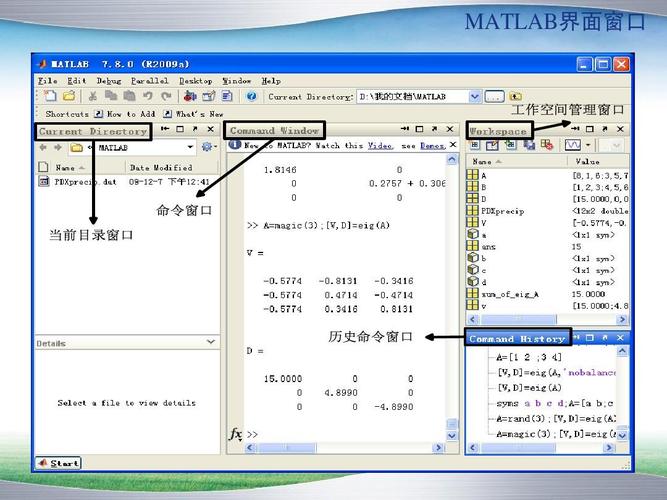Image resolution: width=667 pixels, height=500 pixels.
Task: Click forward arrow in Current Directory panel
Action: (57, 148)
